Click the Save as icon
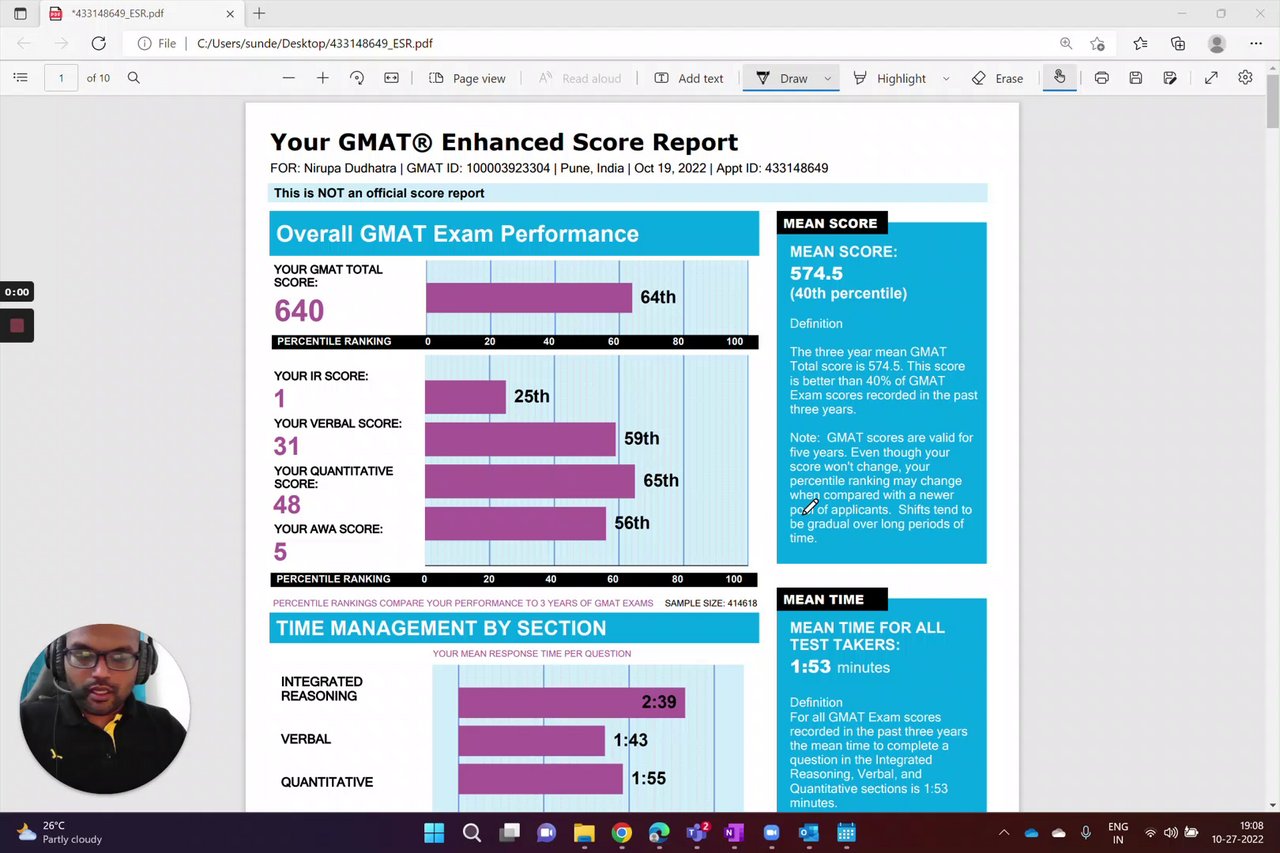The image size is (1280, 853). click(x=1170, y=78)
